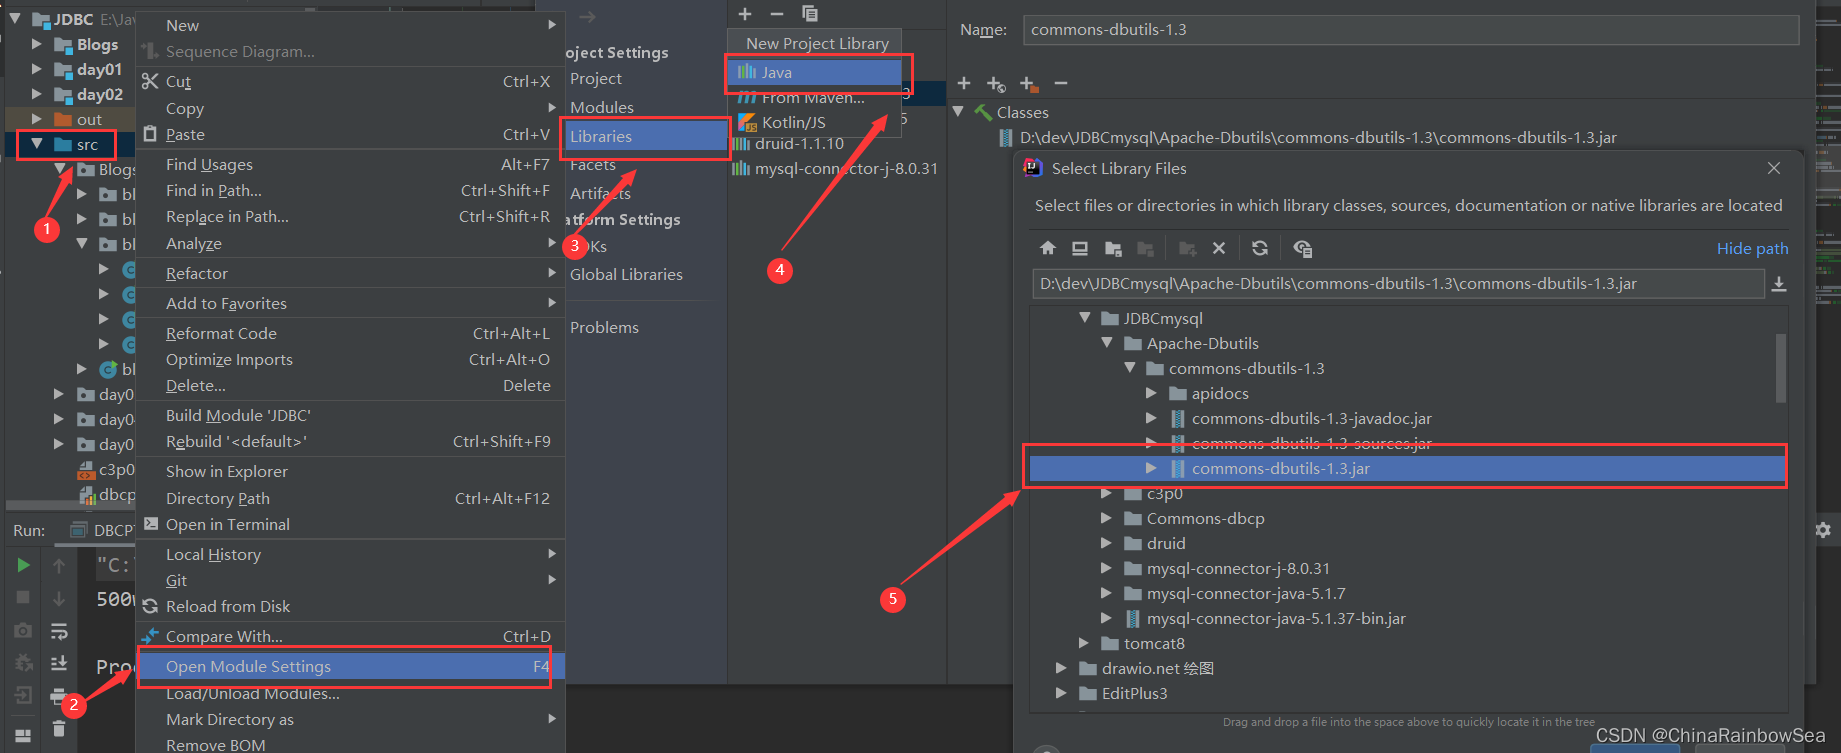Open Global Libraries in Platform Settings
This screenshot has width=1841, height=753.
point(626,274)
